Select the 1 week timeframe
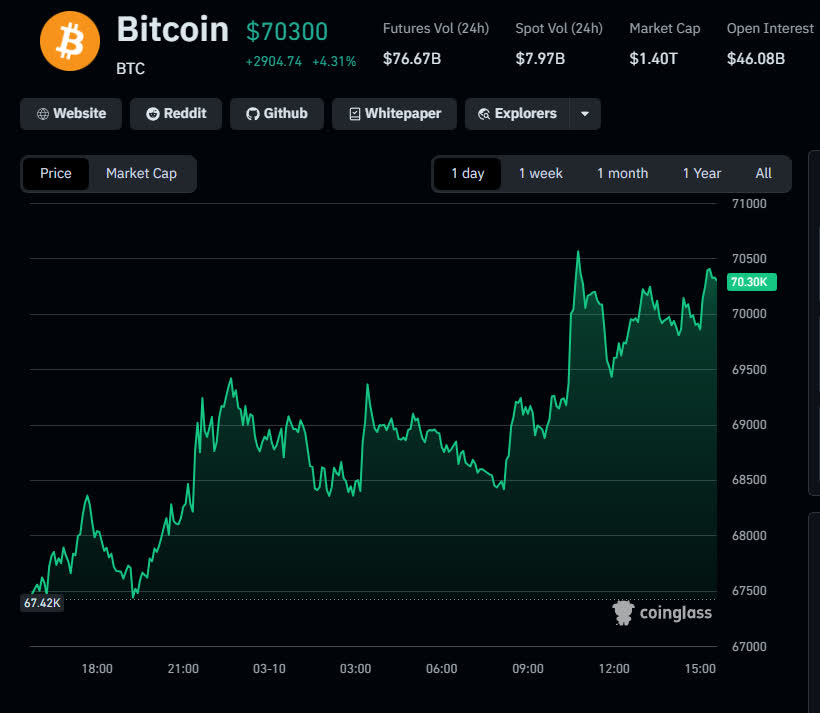This screenshot has width=820, height=713. (540, 173)
